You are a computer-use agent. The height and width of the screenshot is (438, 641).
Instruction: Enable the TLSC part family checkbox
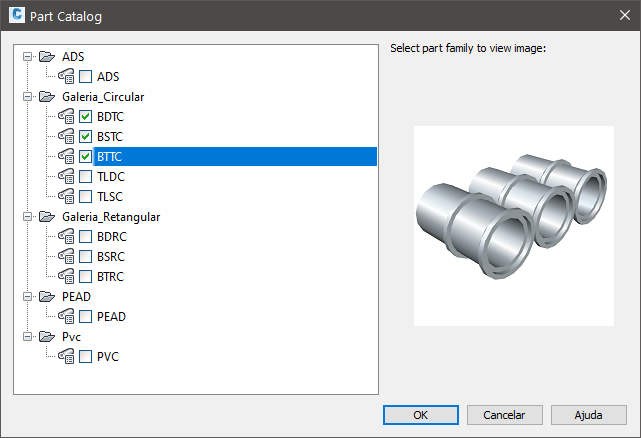click(85, 197)
